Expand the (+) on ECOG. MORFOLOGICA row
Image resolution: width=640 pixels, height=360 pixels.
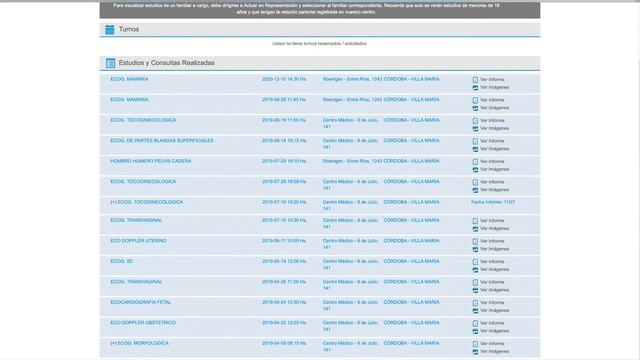[113, 343]
